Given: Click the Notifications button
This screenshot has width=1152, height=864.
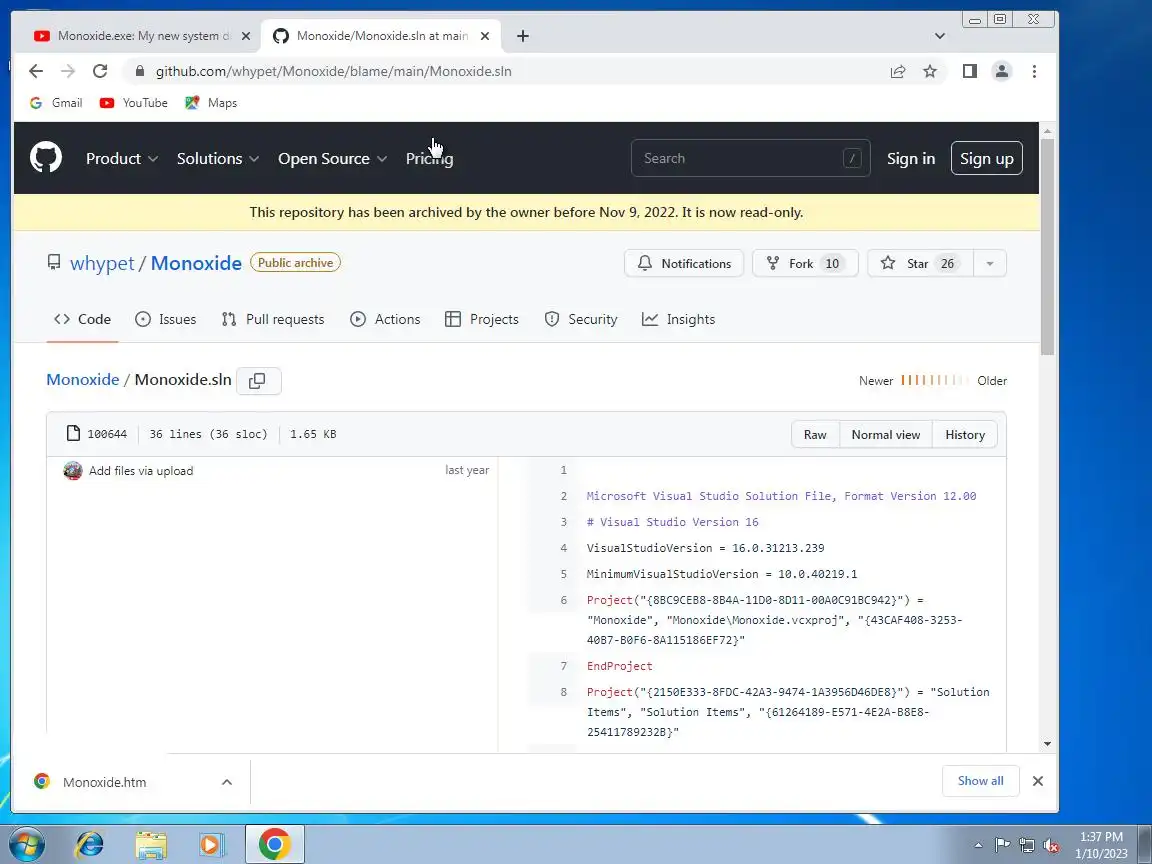Looking at the screenshot, I should [x=684, y=263].
